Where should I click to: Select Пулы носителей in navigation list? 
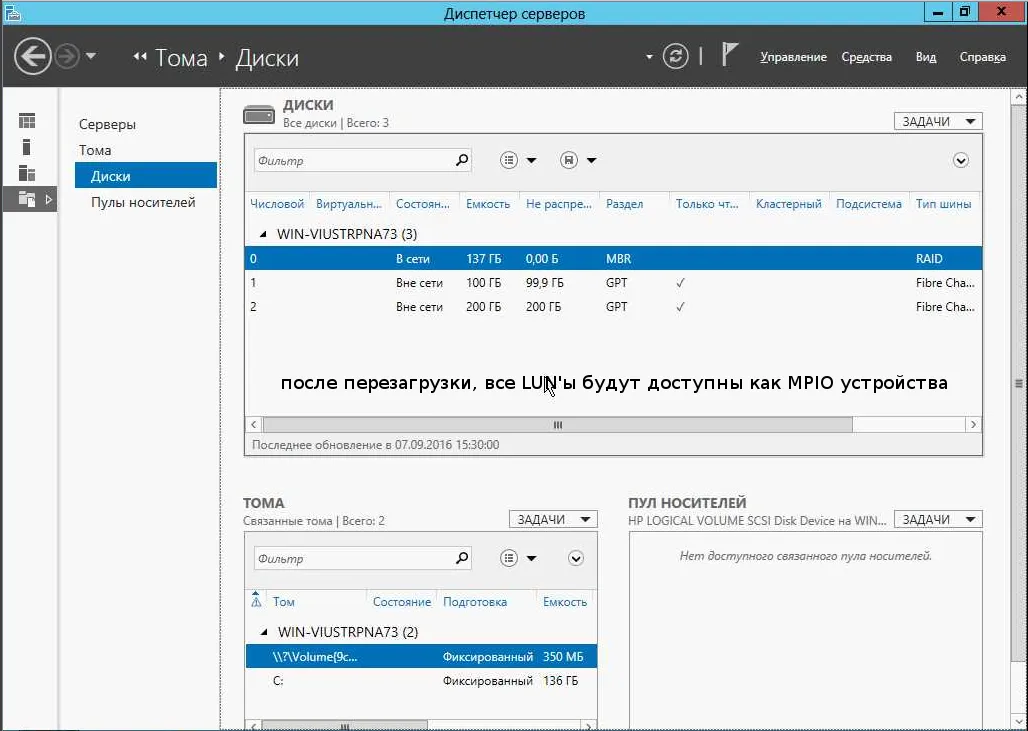[143, 202]
